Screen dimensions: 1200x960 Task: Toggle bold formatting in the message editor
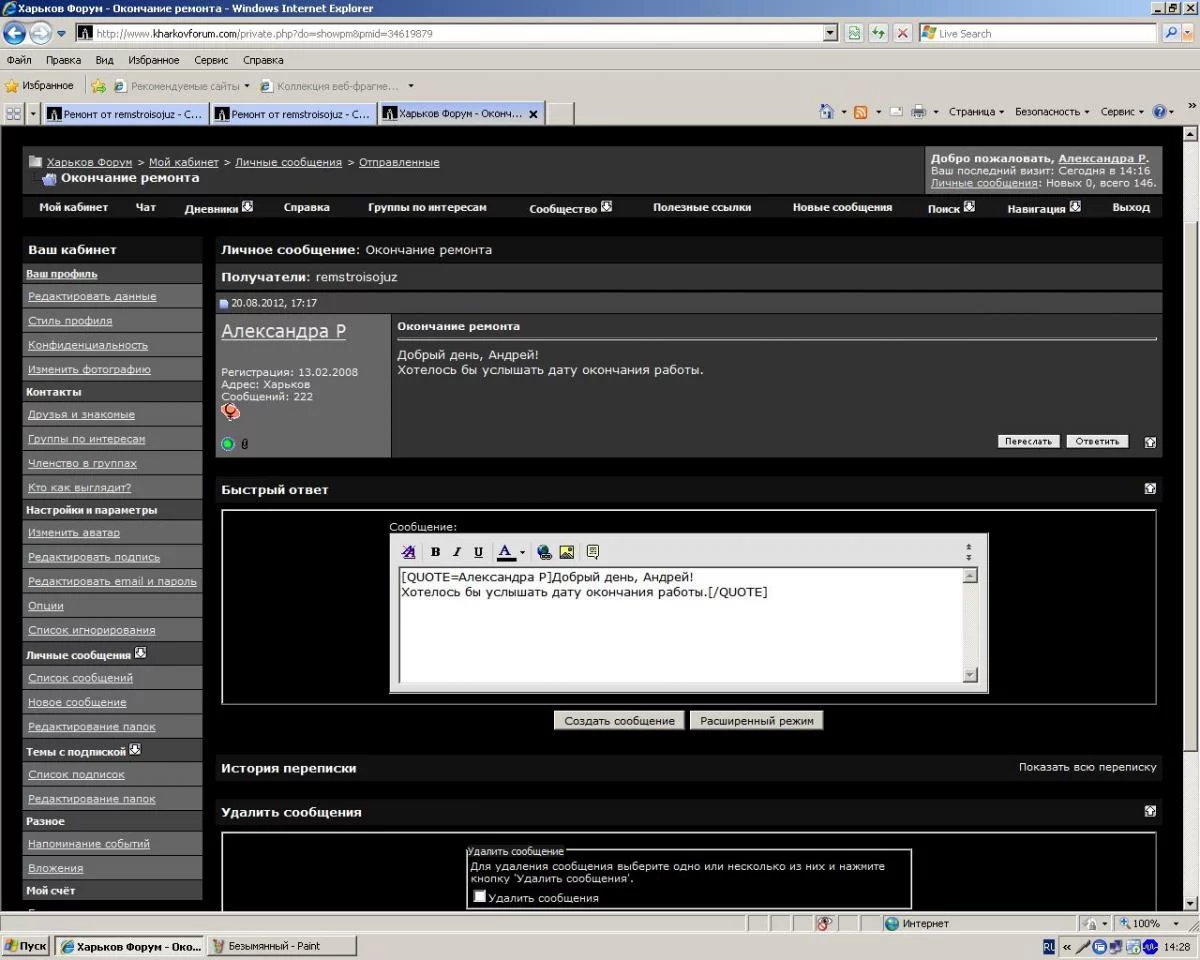435,552
